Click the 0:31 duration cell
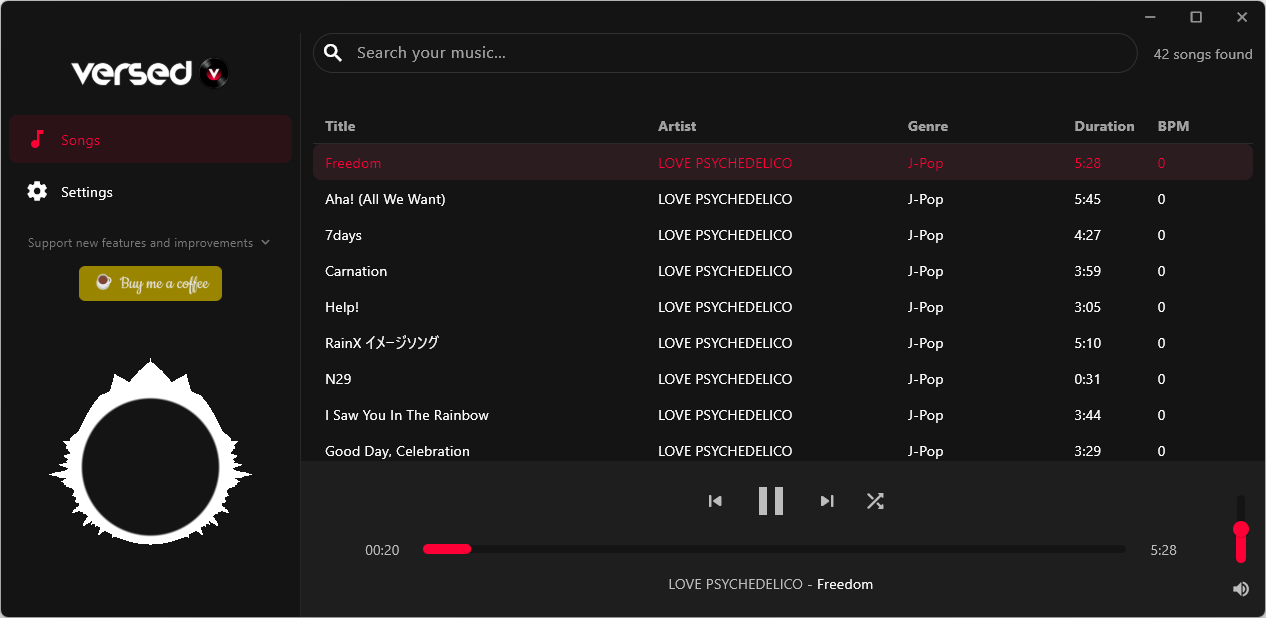The height and width of the screenshot is (618, 1266). [x=1087, y=379]
